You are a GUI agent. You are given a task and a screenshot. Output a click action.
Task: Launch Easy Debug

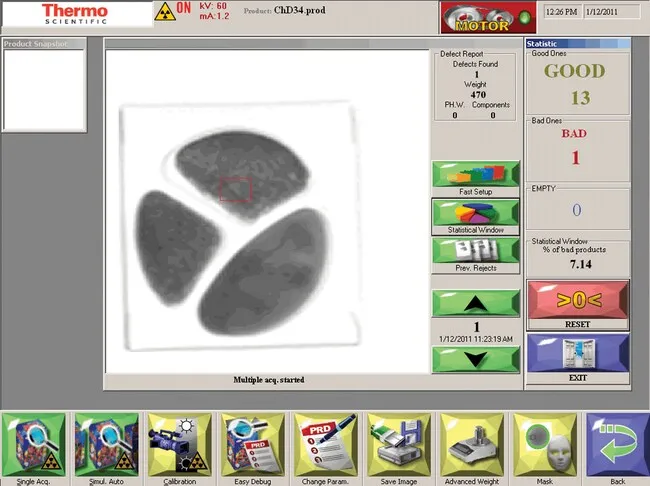point(252,442)
